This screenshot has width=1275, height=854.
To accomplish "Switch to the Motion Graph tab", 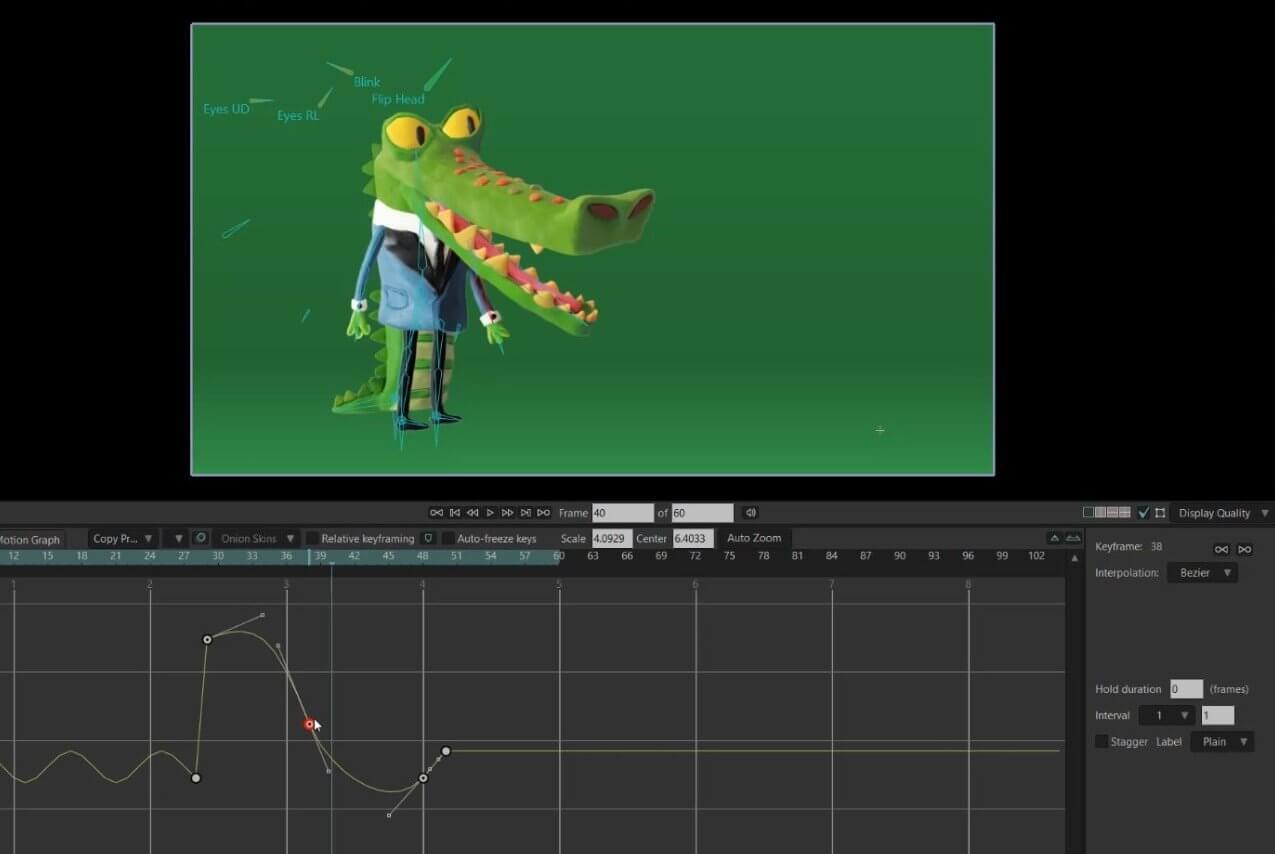I will click(30, 538).
